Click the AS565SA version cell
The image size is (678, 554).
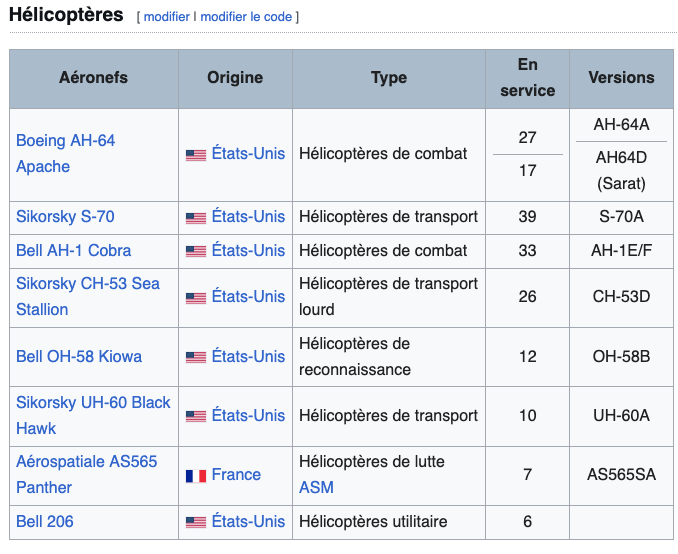coord(621,475)
